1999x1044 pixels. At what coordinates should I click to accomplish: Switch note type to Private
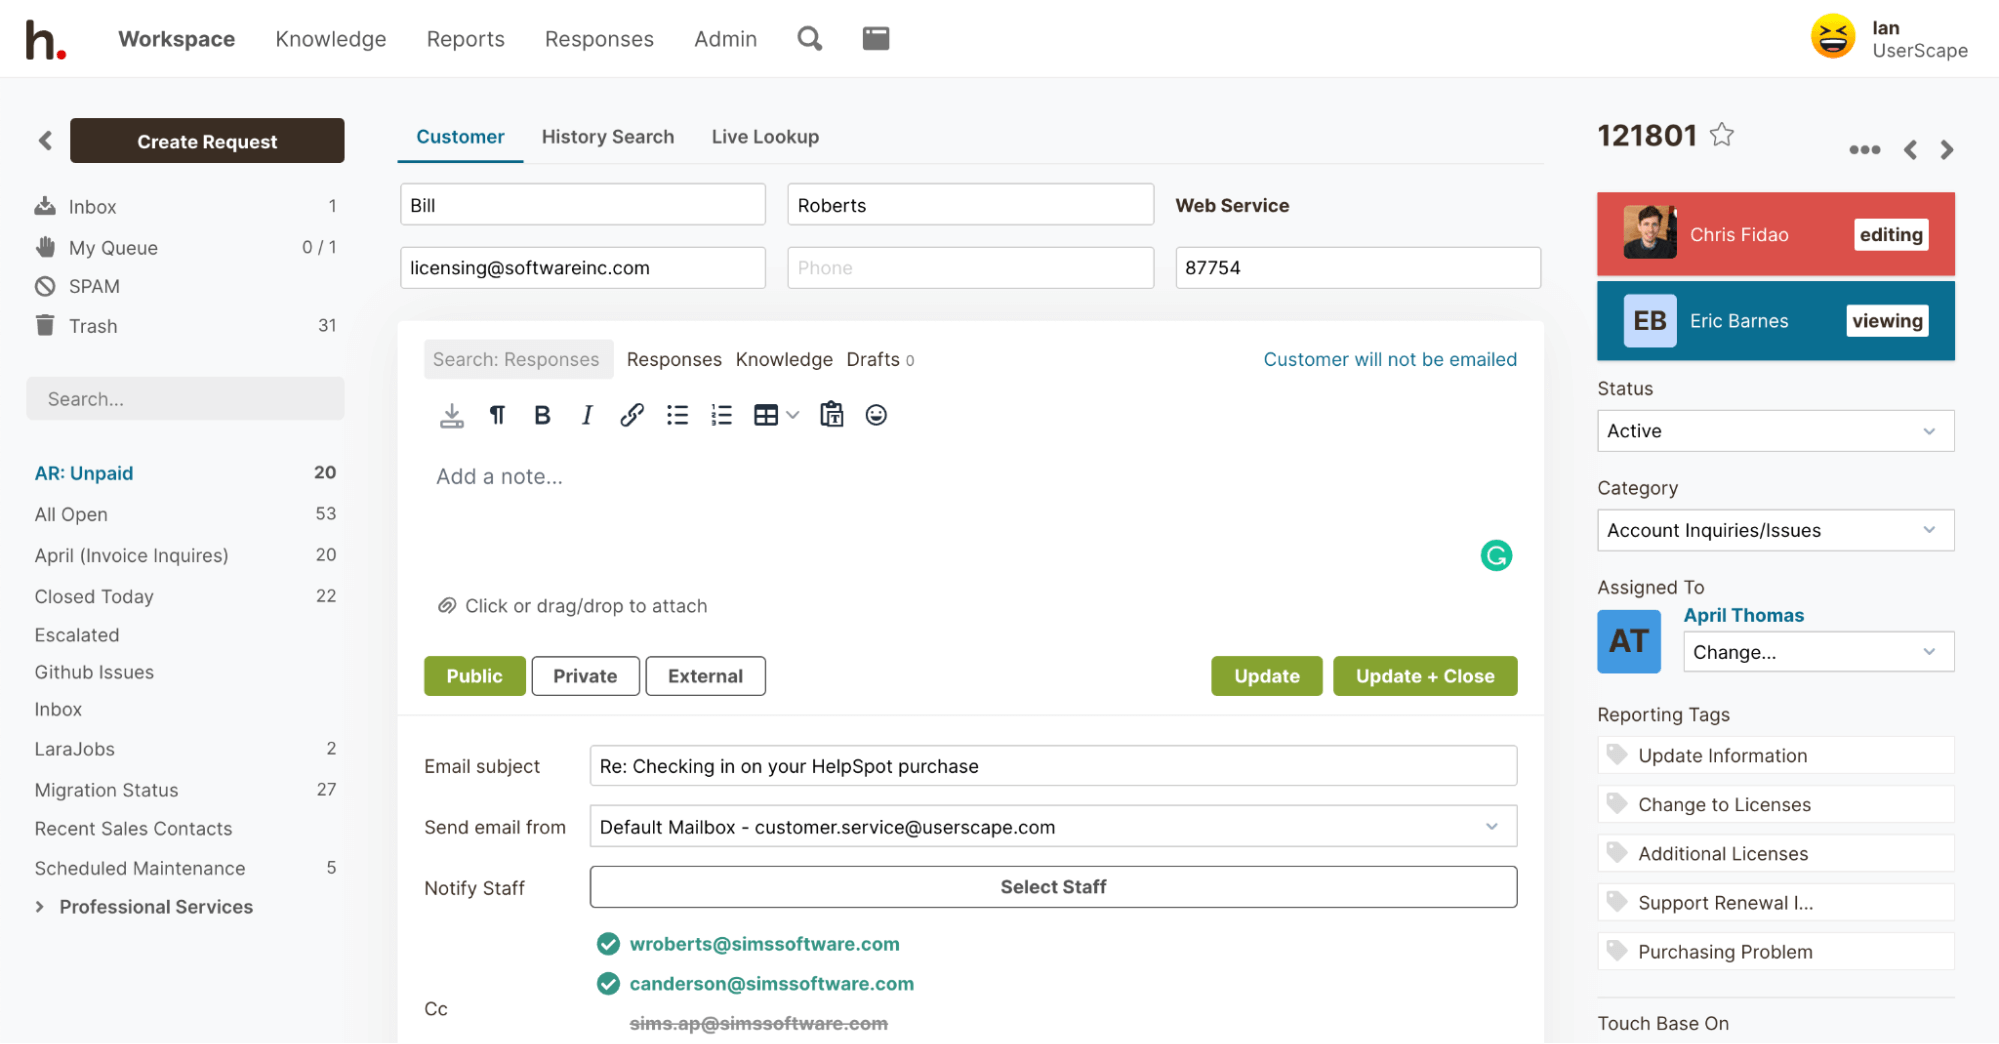coord(585,676)
